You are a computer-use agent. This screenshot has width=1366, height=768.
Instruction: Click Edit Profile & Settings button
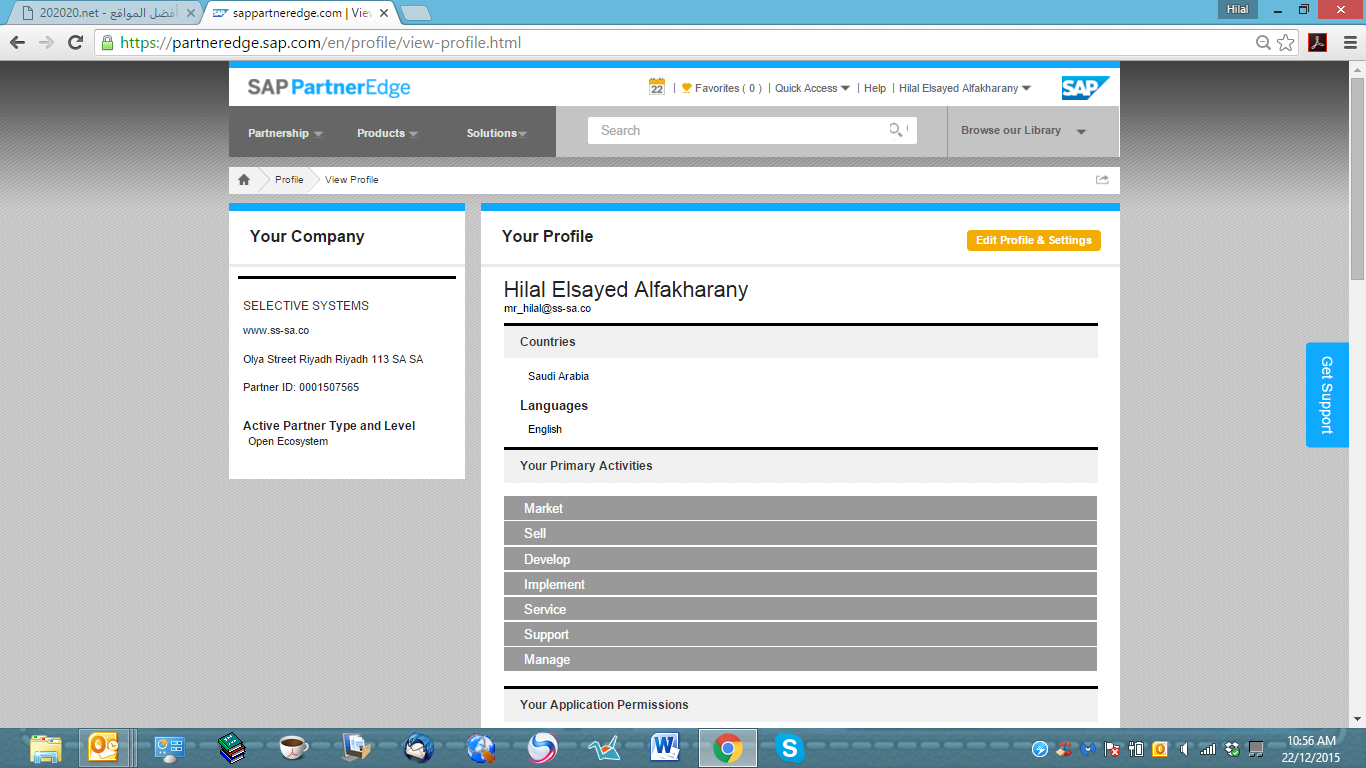tap(1034, 240)
